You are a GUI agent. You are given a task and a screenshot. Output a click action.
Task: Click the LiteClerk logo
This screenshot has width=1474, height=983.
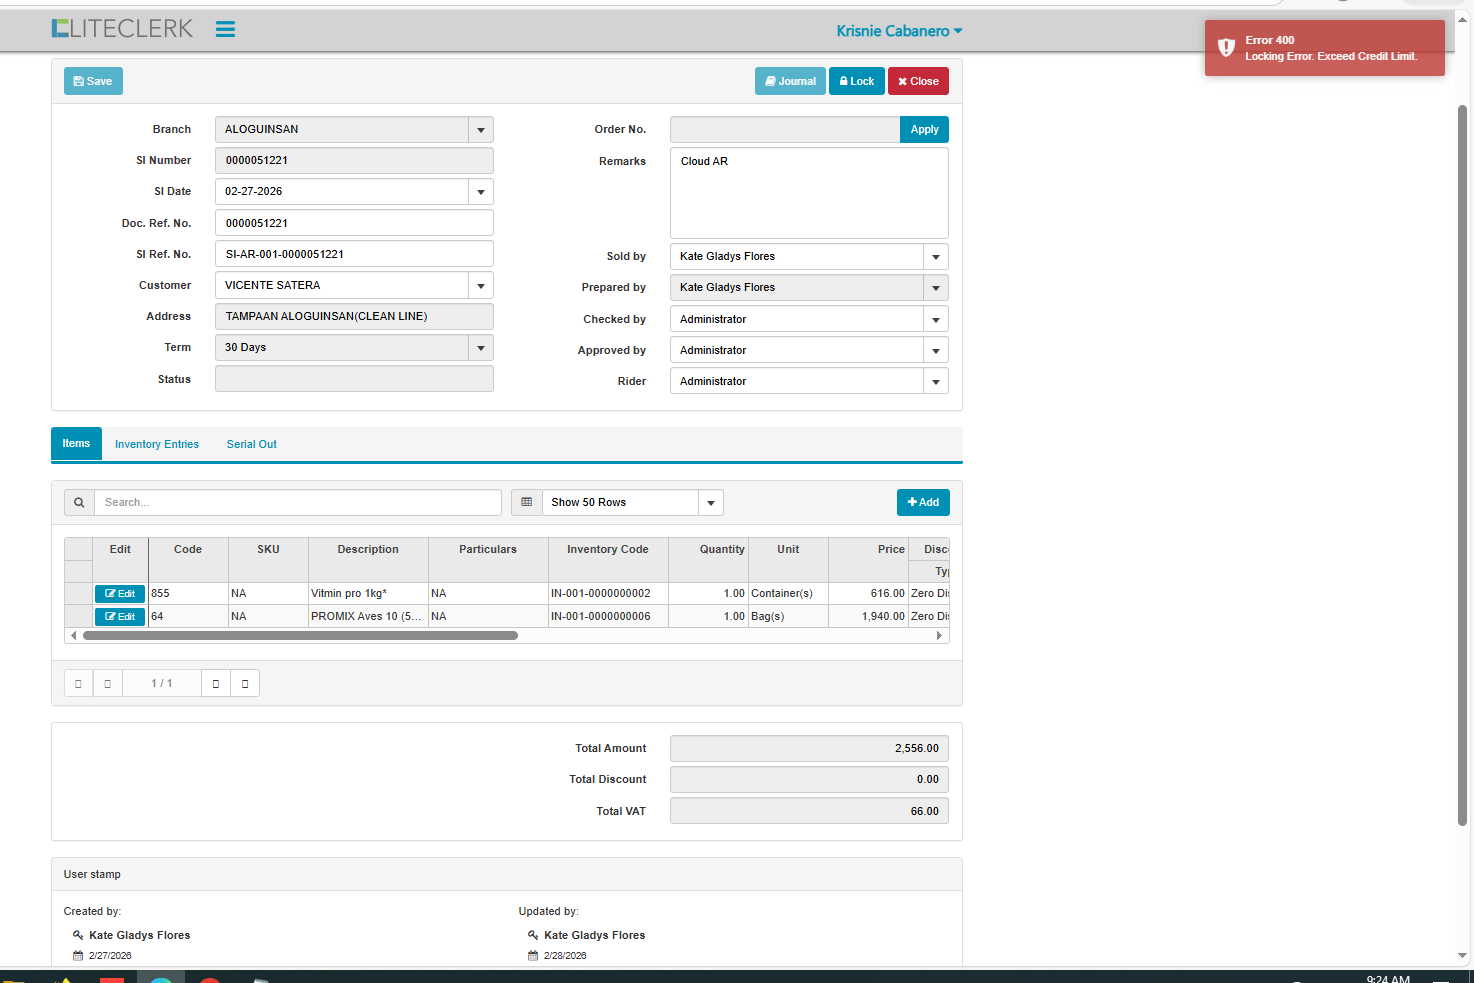(122, 29)
